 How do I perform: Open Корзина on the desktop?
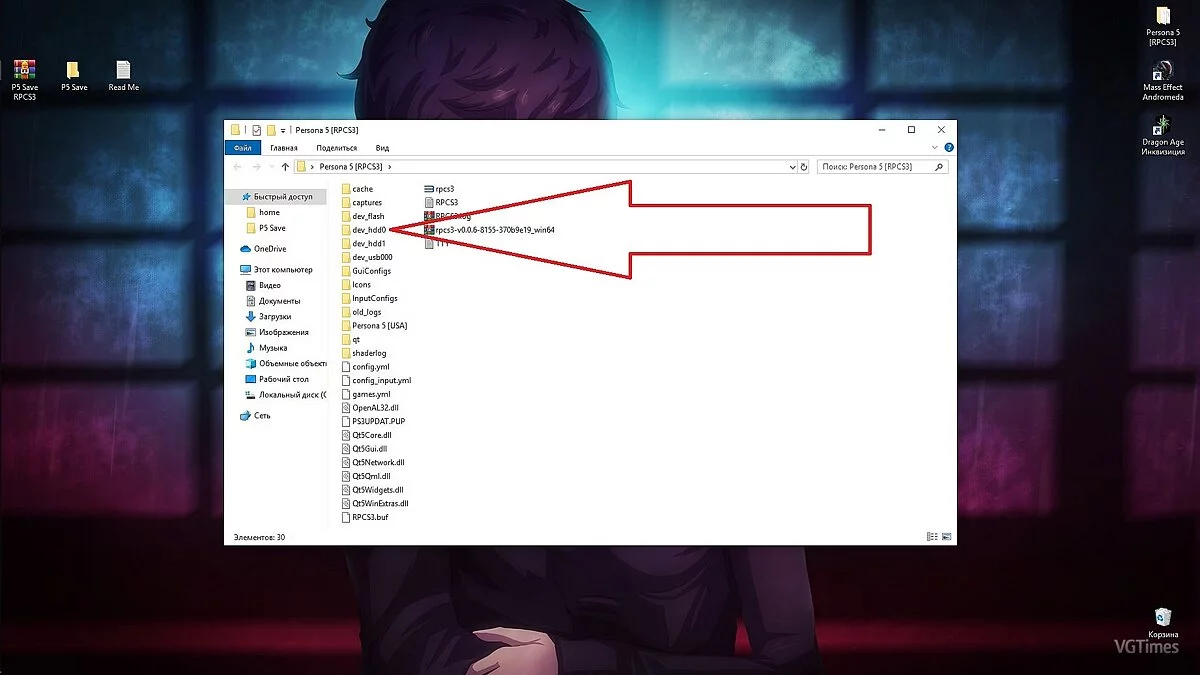[1163, 622]
